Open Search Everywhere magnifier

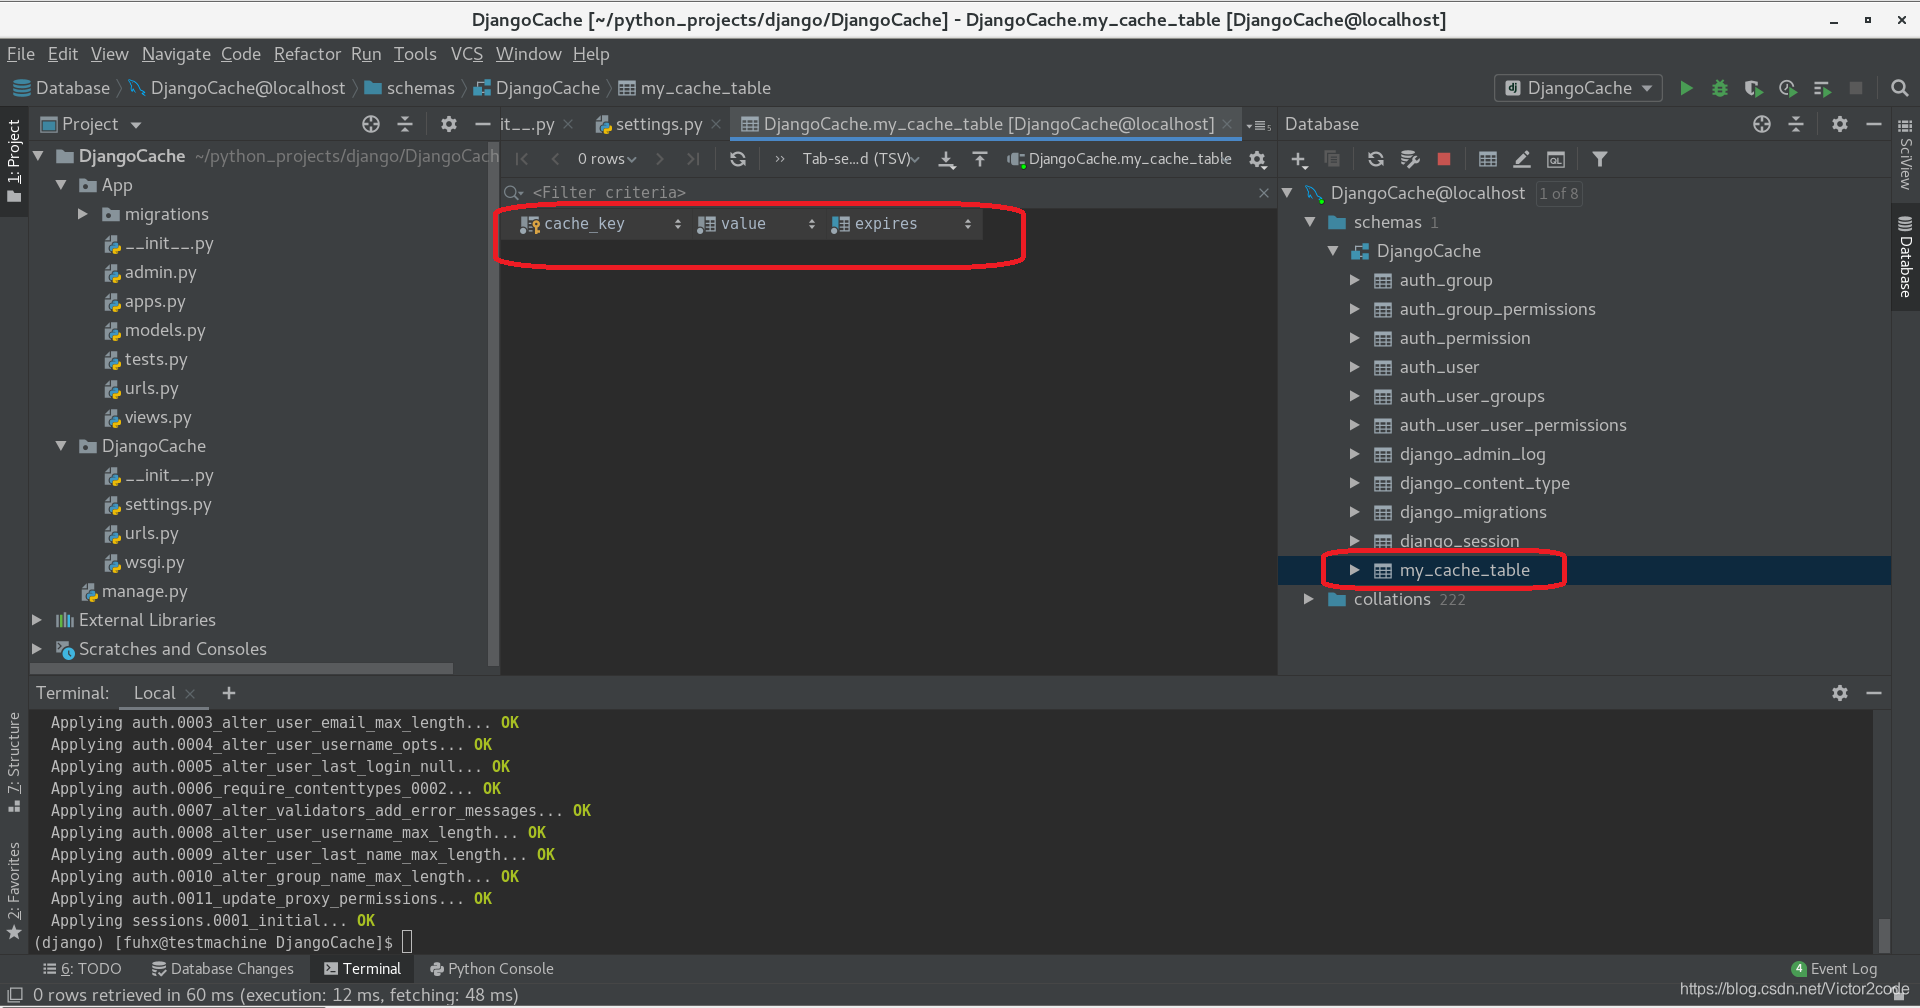[x=1900, y=88]
